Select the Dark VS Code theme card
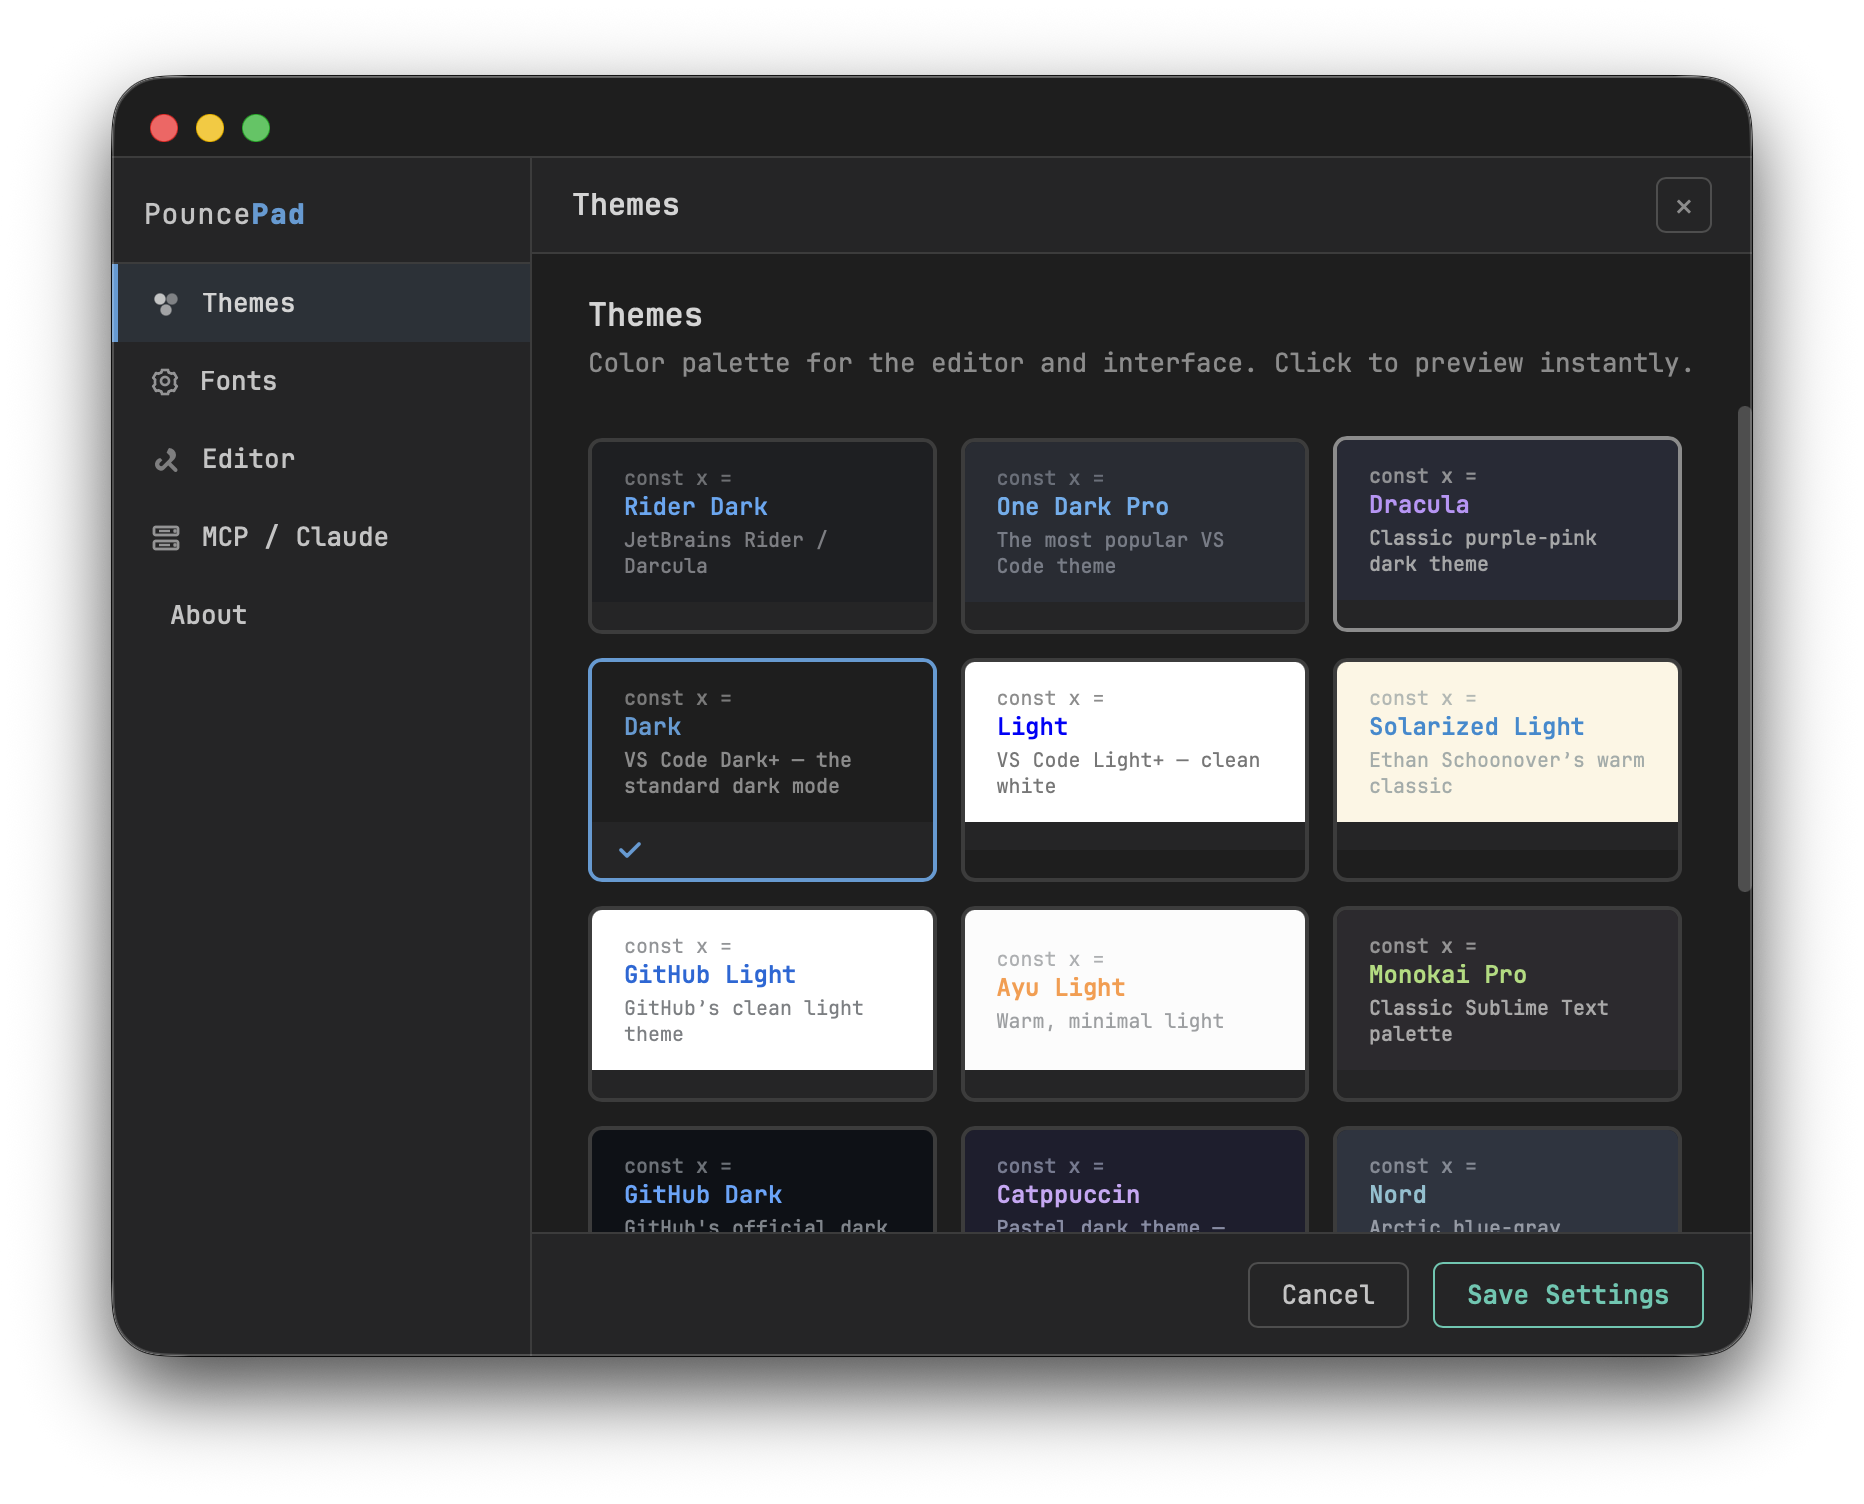 [x=762, y=769]
